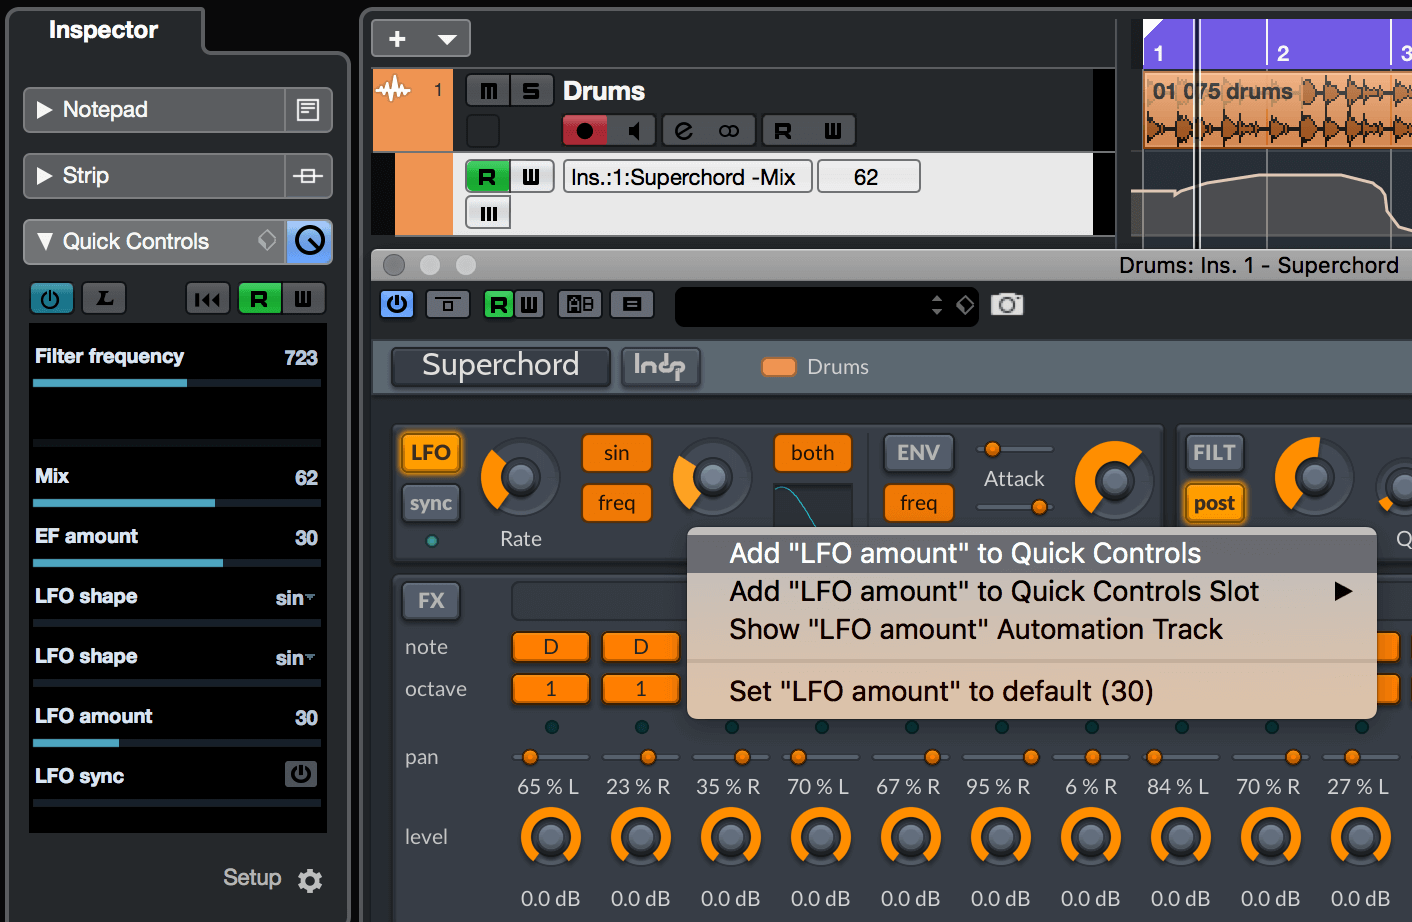Enable record on Drums track
Screen dimensions: 1412x922
(585, 130)
